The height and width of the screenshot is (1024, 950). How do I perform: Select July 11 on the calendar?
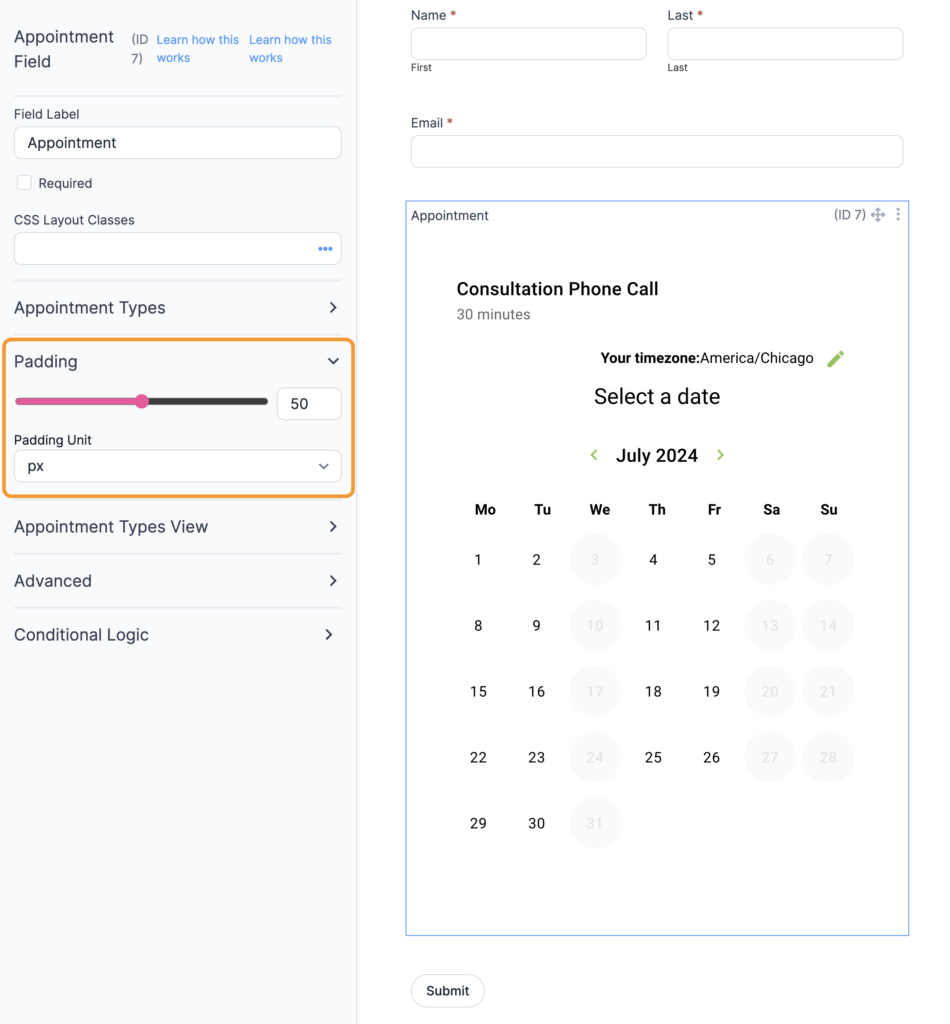coord(653,626)
